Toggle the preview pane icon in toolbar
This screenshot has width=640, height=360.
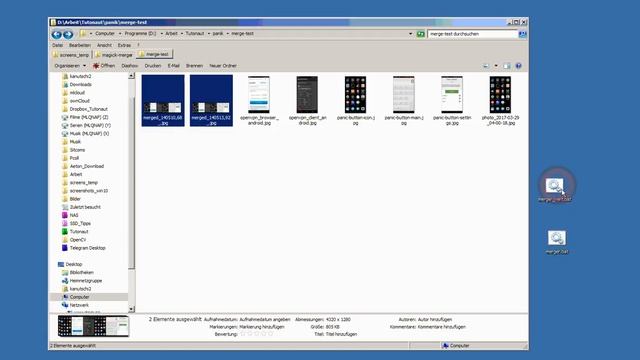(x=507, y=66)
